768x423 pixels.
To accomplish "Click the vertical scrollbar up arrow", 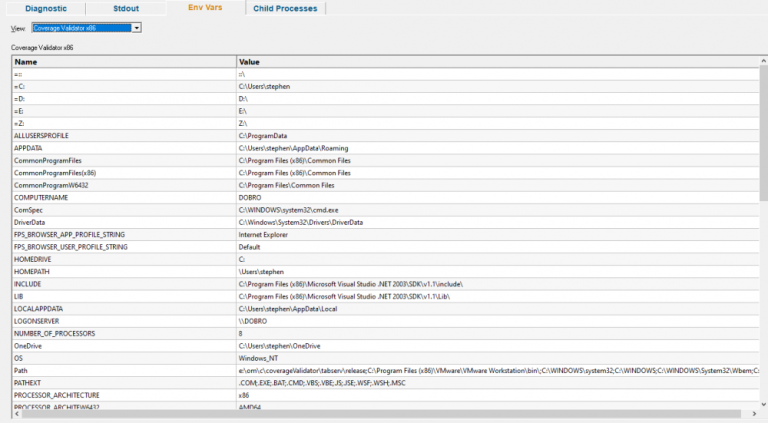I will (x=764, y=61).
